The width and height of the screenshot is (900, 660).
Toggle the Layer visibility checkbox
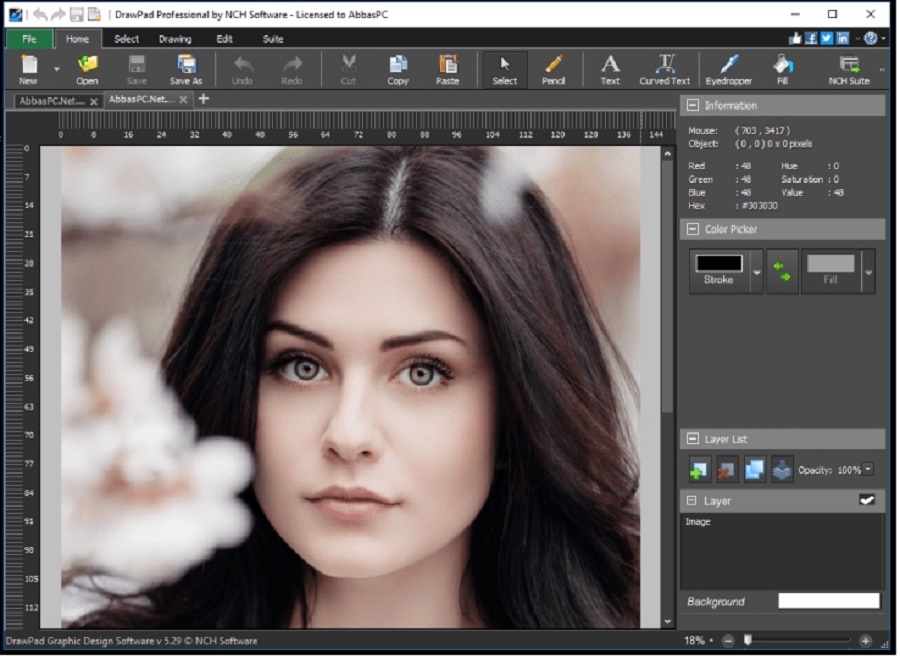pos(866,500)
